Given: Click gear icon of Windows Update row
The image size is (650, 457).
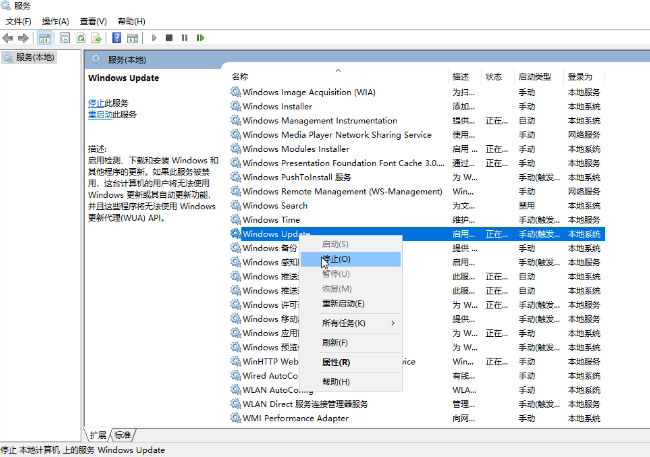Looking at the screenshot, I should (235, 233).
